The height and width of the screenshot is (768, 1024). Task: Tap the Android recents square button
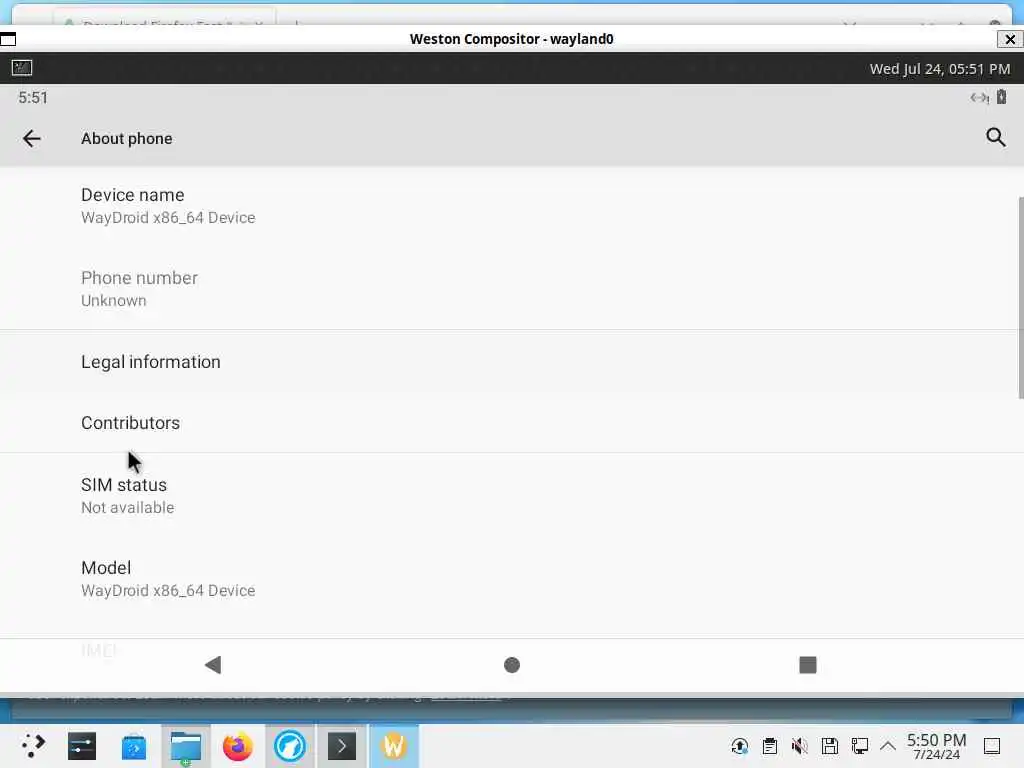(808, 665)
